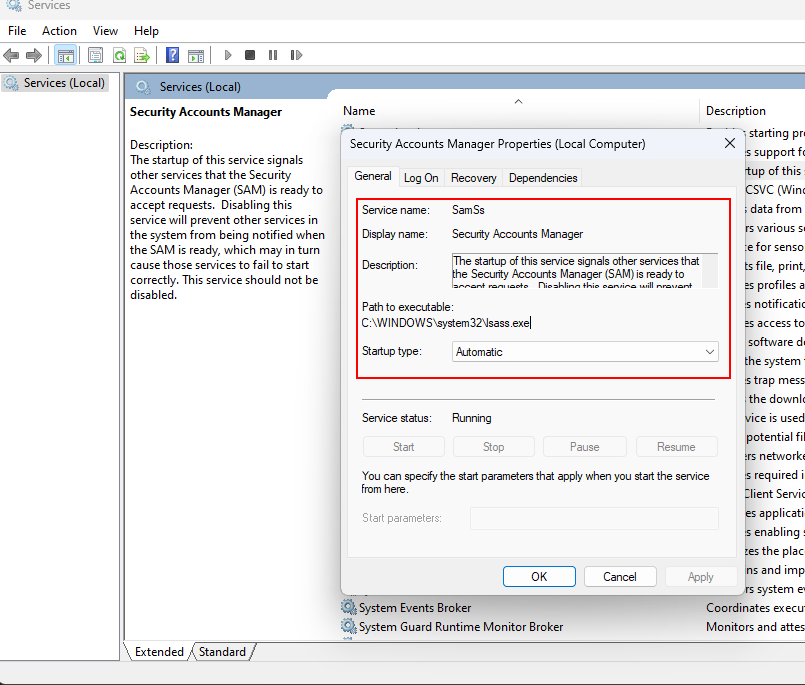Select the System Events Broker gear icon
The height and width of the screenshot is (685, 805).
(x=349, y=607)
